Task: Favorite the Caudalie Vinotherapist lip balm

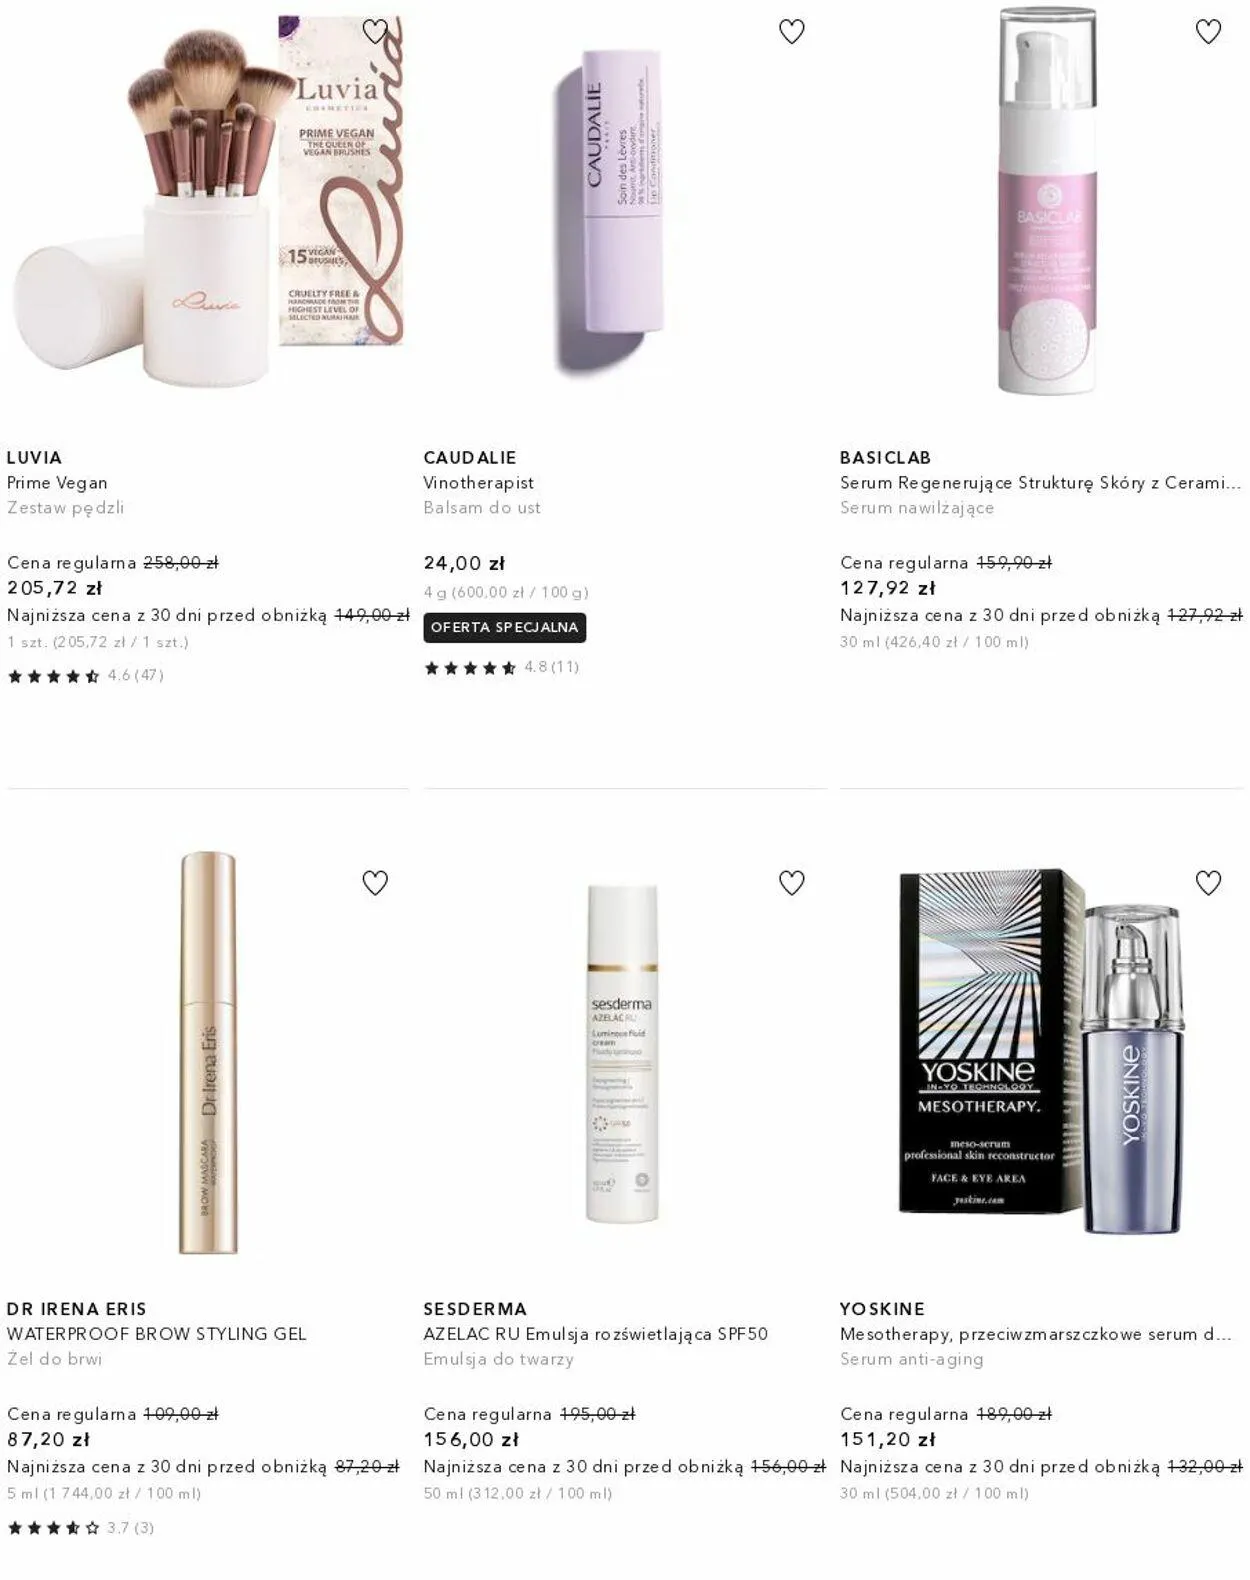Action: (791, 32)
